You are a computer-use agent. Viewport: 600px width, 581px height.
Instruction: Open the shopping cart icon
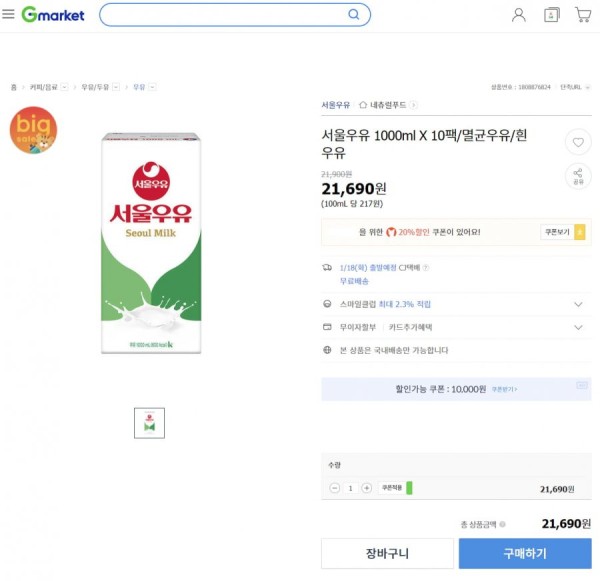point(583,15)
